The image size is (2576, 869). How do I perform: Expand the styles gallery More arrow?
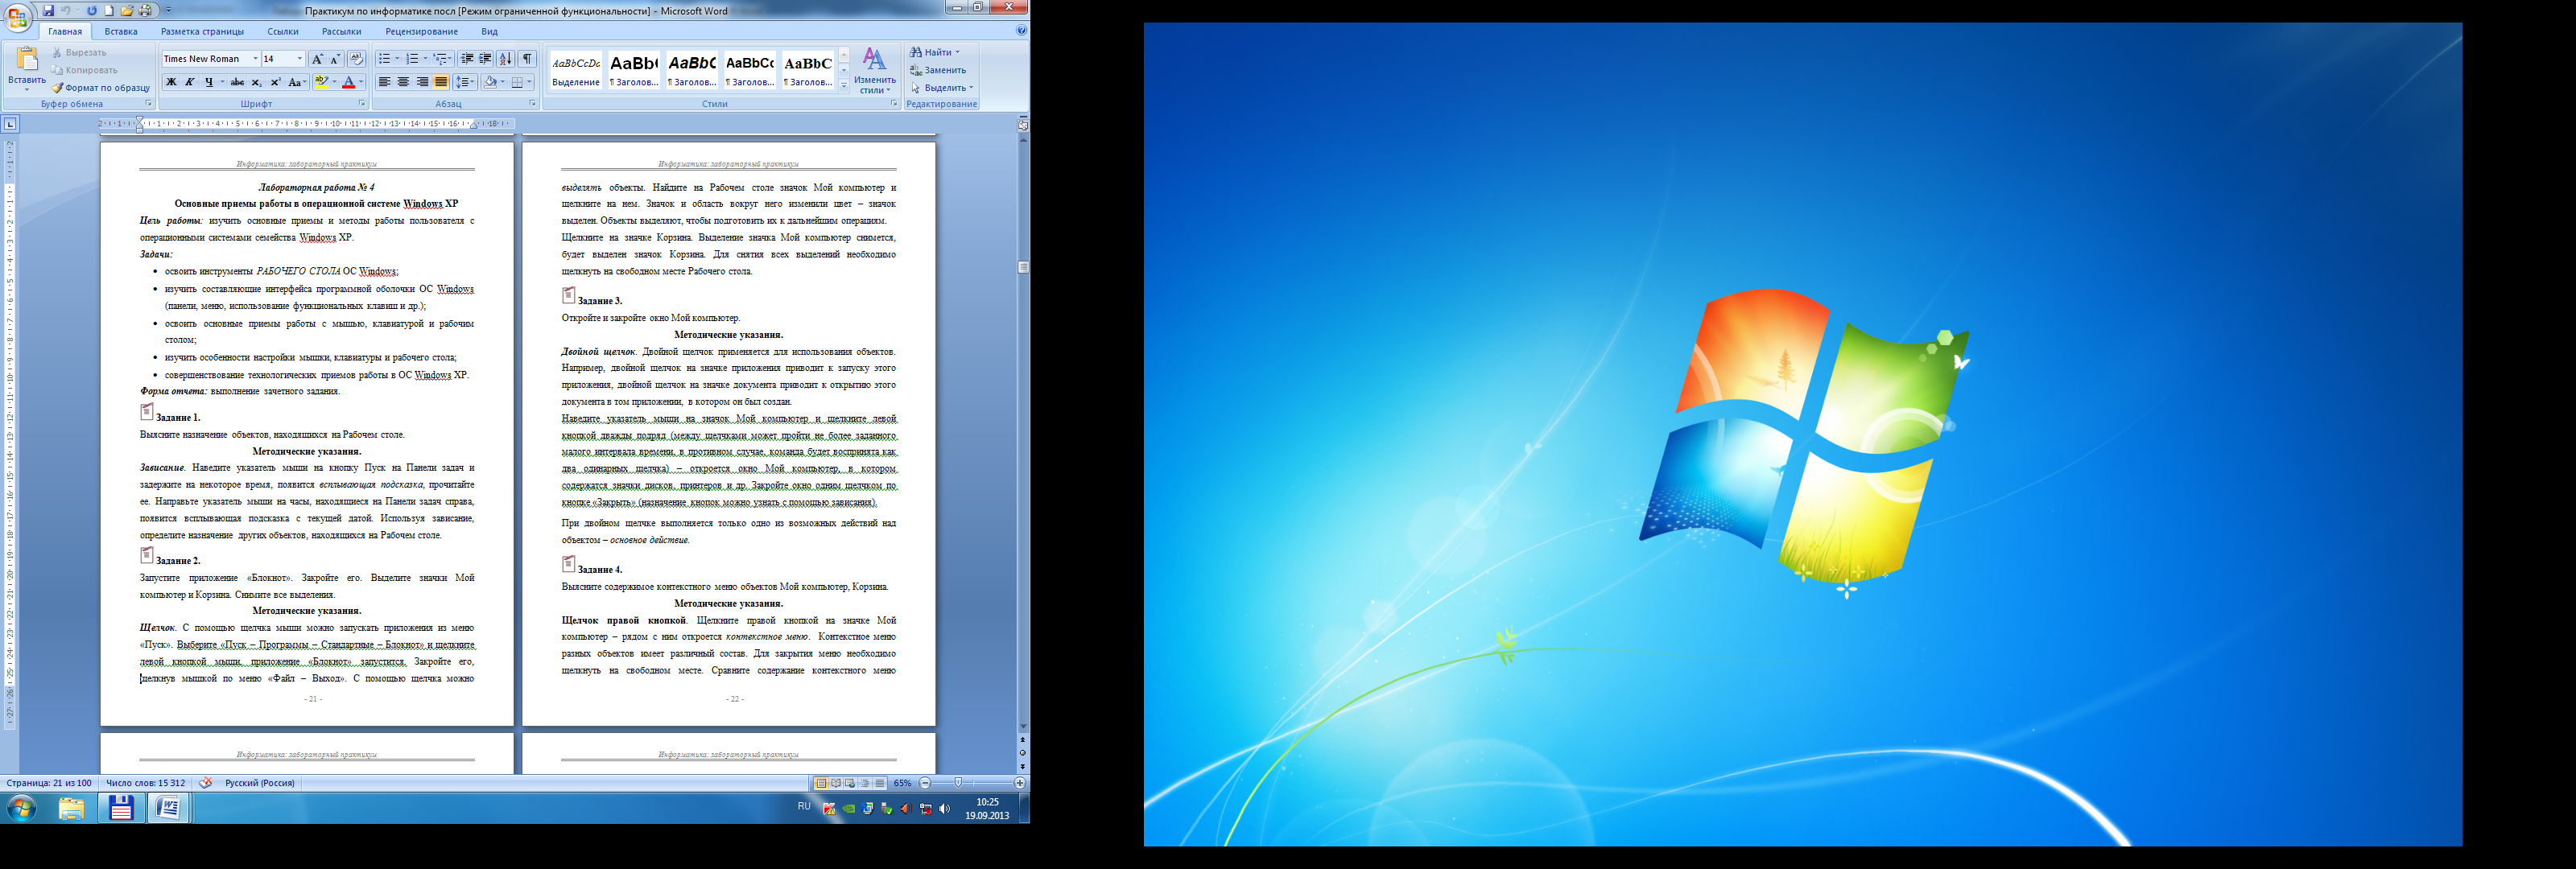pos(844,86)
